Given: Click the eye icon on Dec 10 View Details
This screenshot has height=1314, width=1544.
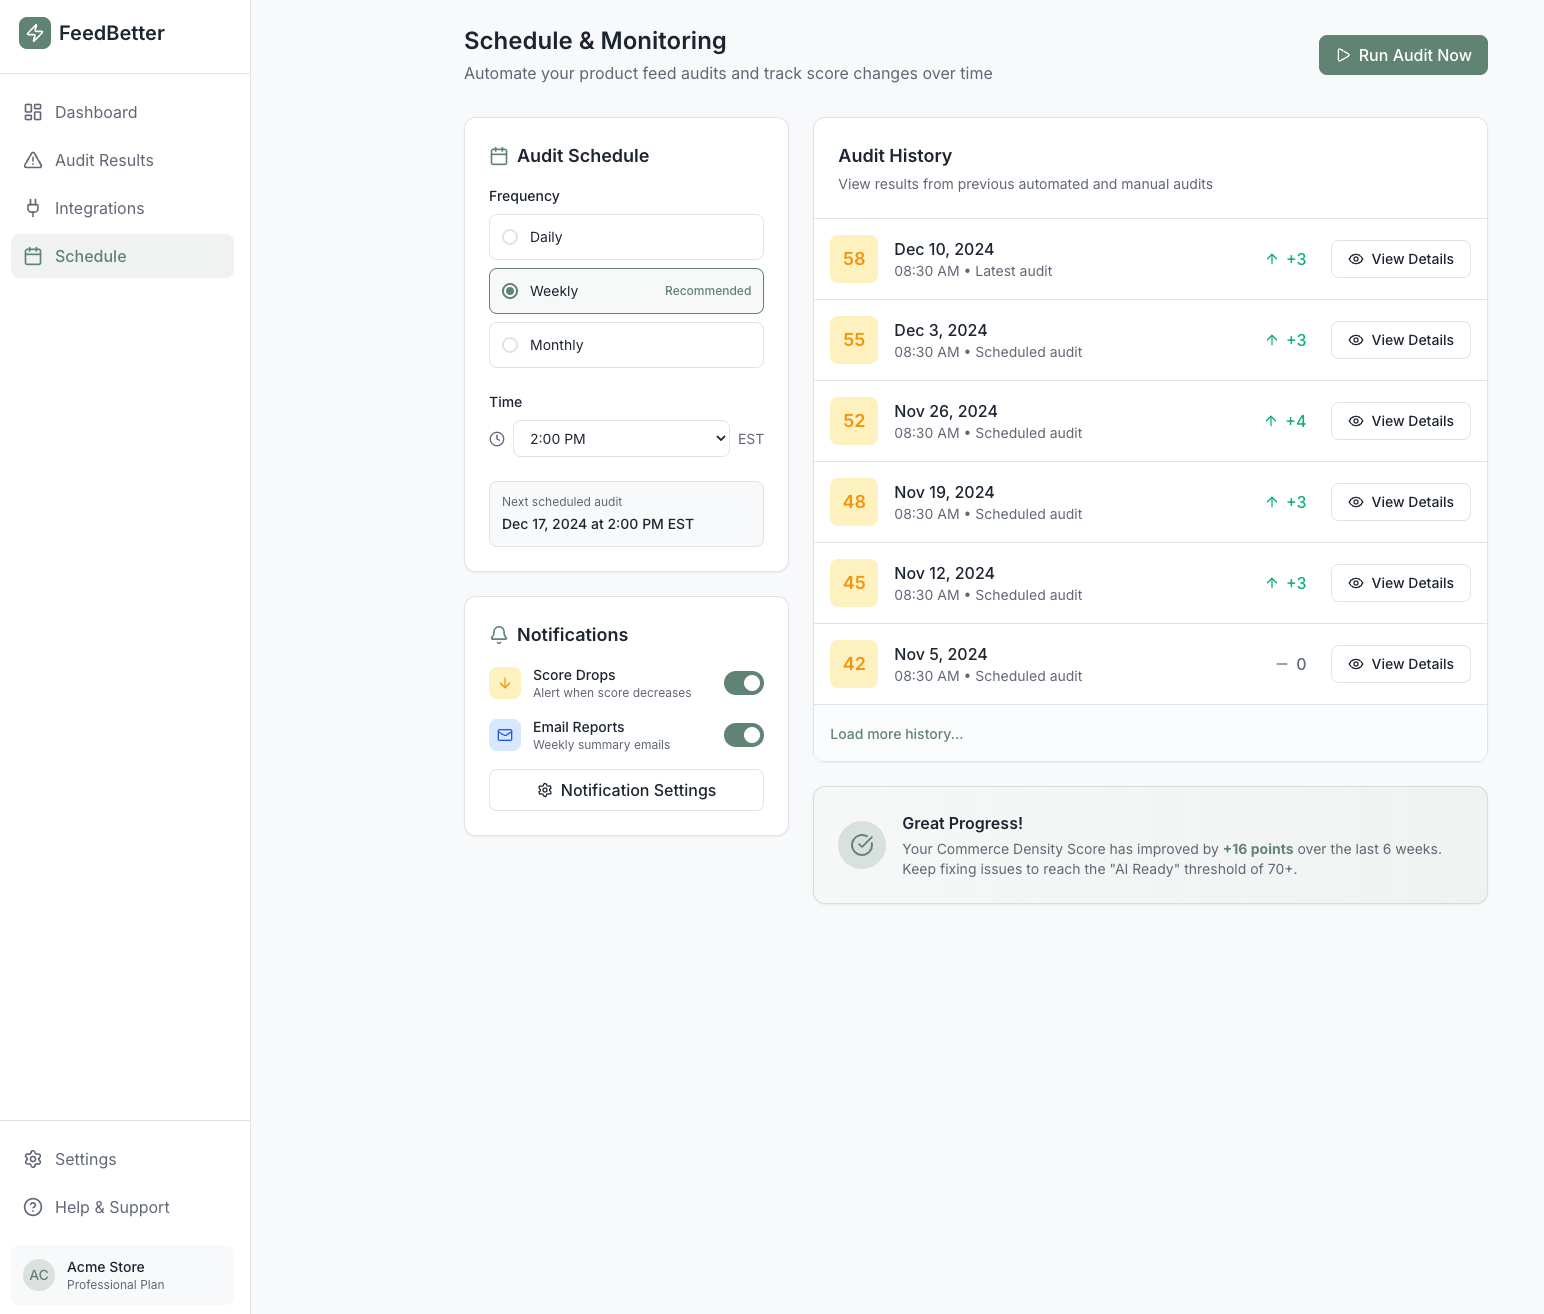Looking at the screenshot, I should pyautogui.click(x=1356, y=259).
